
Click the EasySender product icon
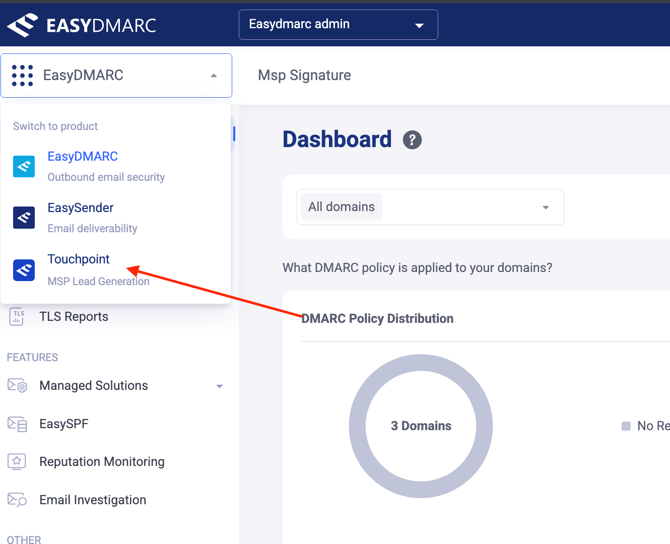[x=24, y=217]
